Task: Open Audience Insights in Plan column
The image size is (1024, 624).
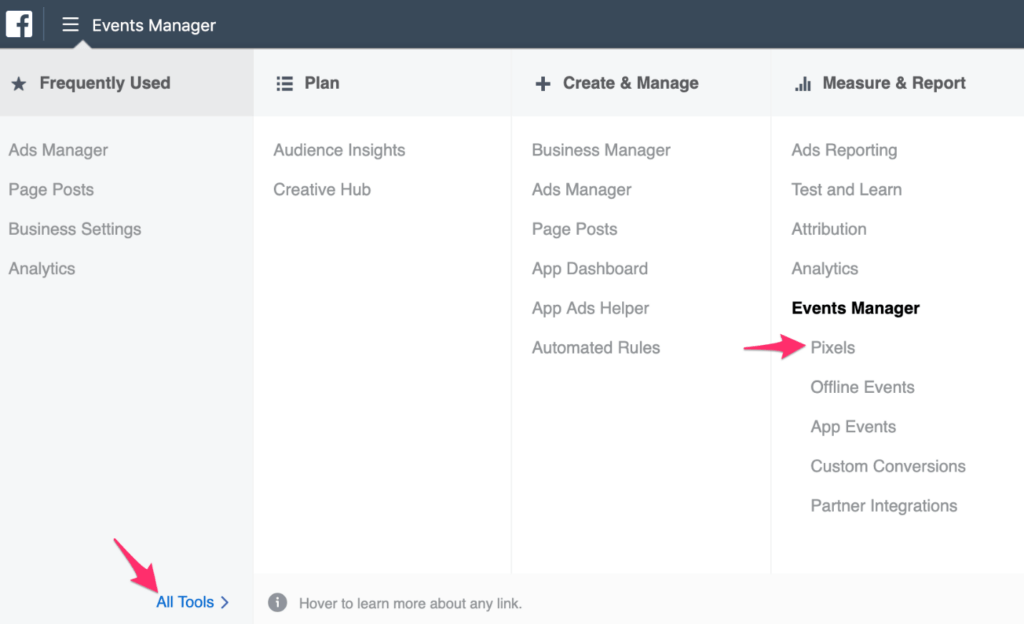Action: 339,150
